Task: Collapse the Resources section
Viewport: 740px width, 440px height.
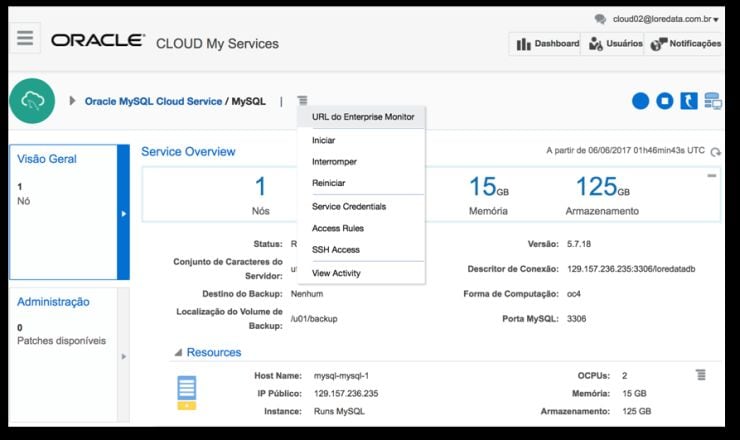Action: tap(179, 352)
